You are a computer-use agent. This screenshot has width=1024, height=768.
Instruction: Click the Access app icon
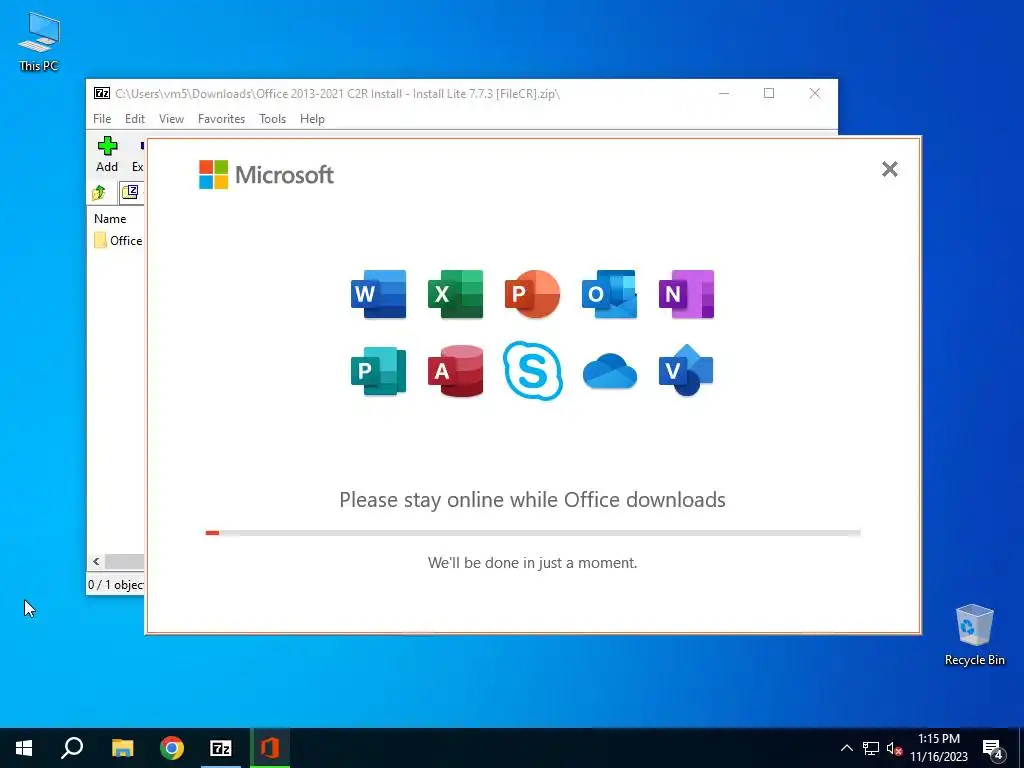tap(455, 371)
